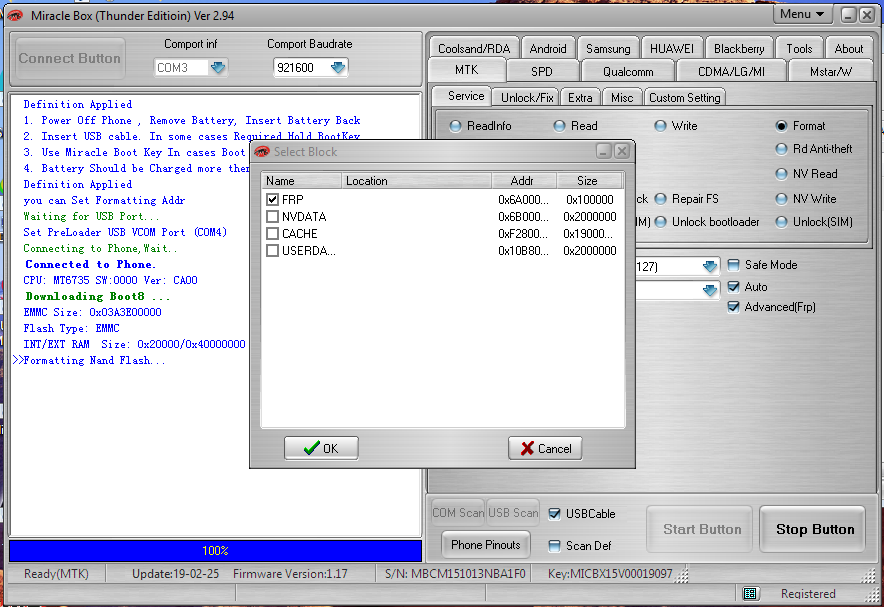Viewport: 884px width, 607px height.
Task: Click the Connect Button
Action: click(70, 58)
